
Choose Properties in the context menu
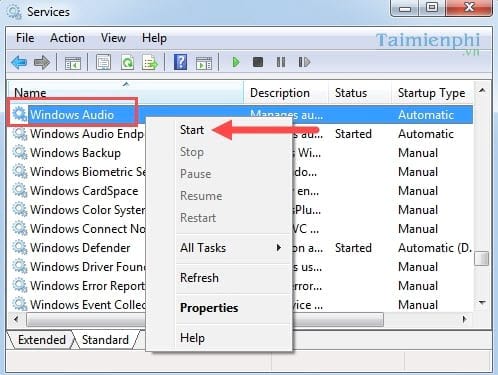coord(209,308)
